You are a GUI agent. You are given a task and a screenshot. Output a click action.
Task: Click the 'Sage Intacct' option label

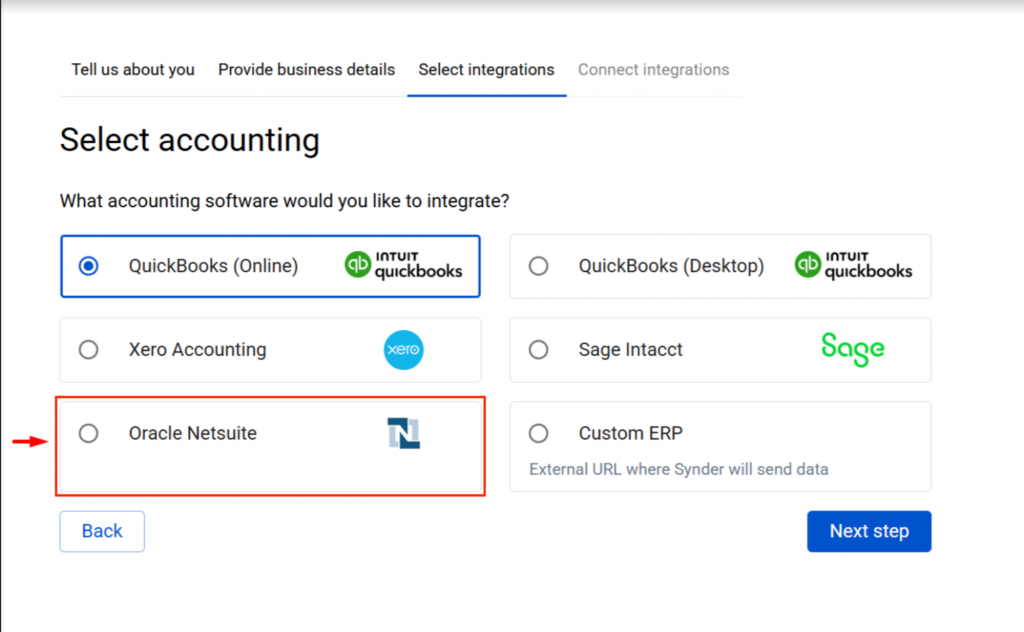pos(630,350)
